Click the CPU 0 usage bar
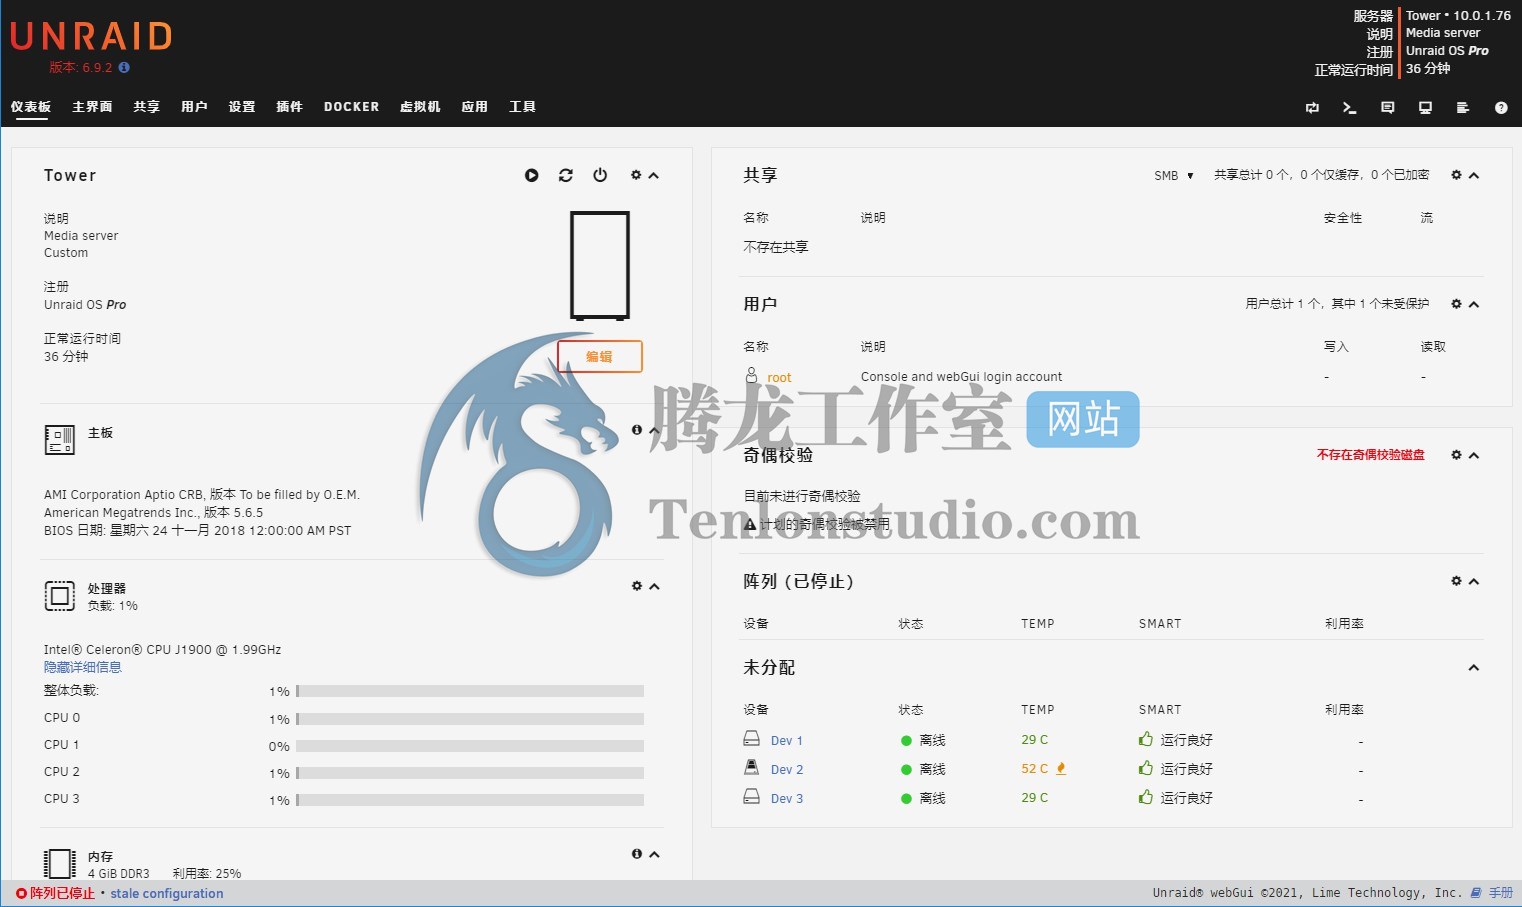This screenshot has height=907, width=1522. pos(470,719)
